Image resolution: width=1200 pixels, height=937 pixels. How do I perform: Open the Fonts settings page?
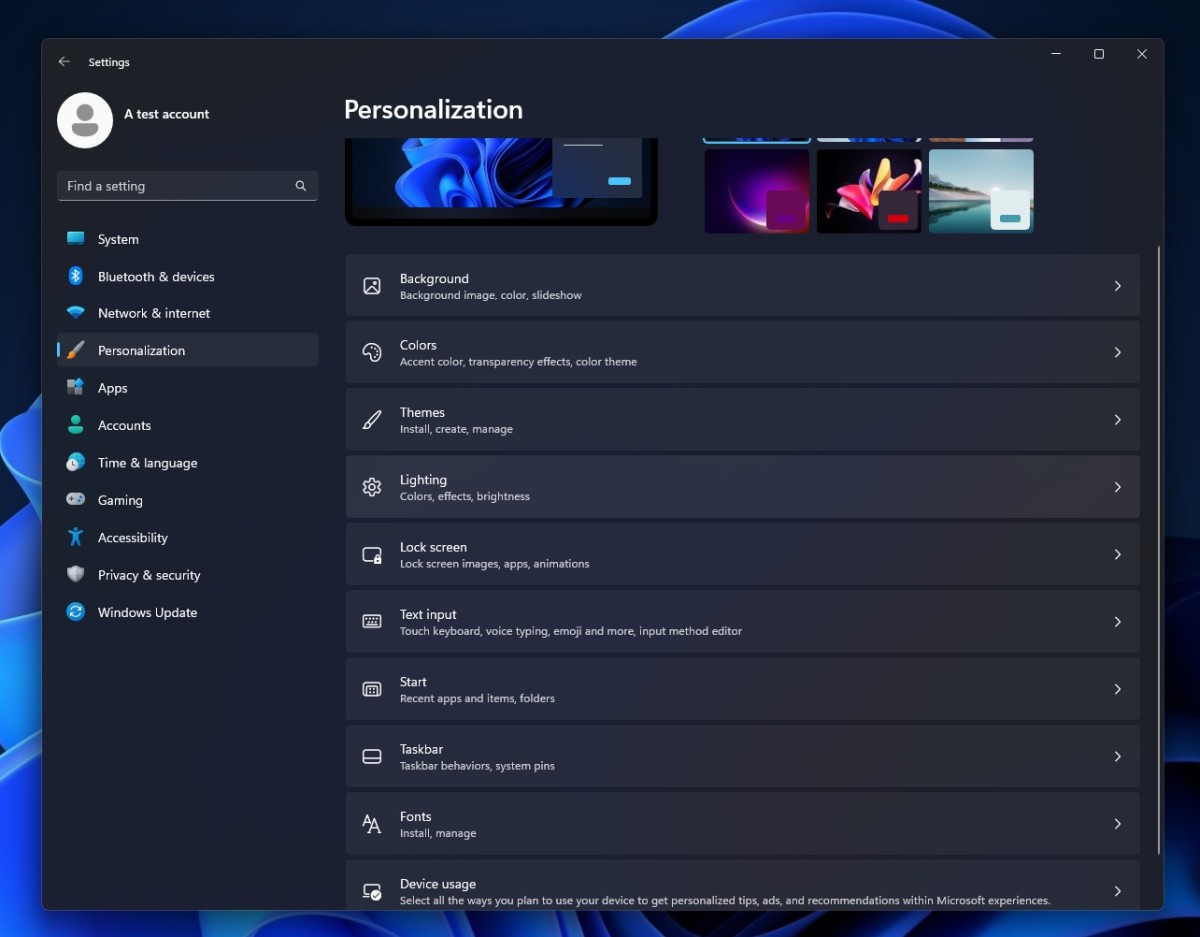[742, 823]
